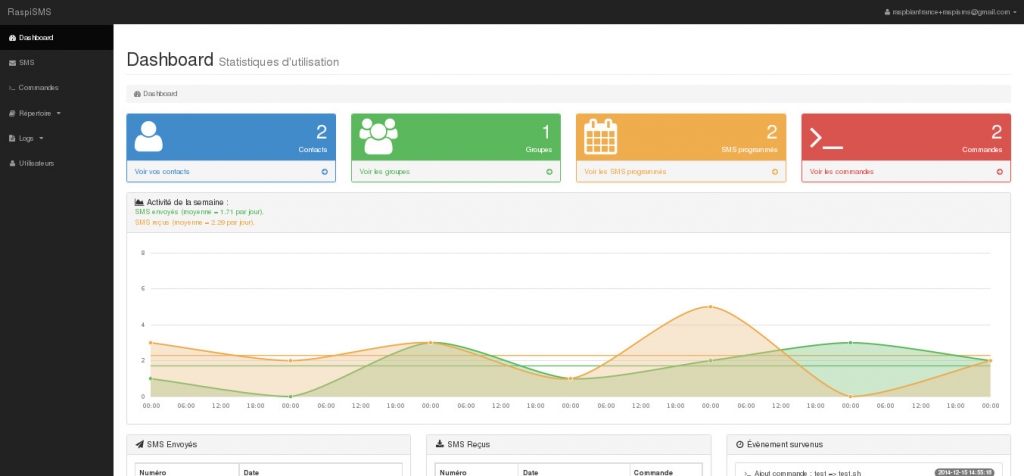Click the arrow icon beside Voir vos contacts

[325, 172]
